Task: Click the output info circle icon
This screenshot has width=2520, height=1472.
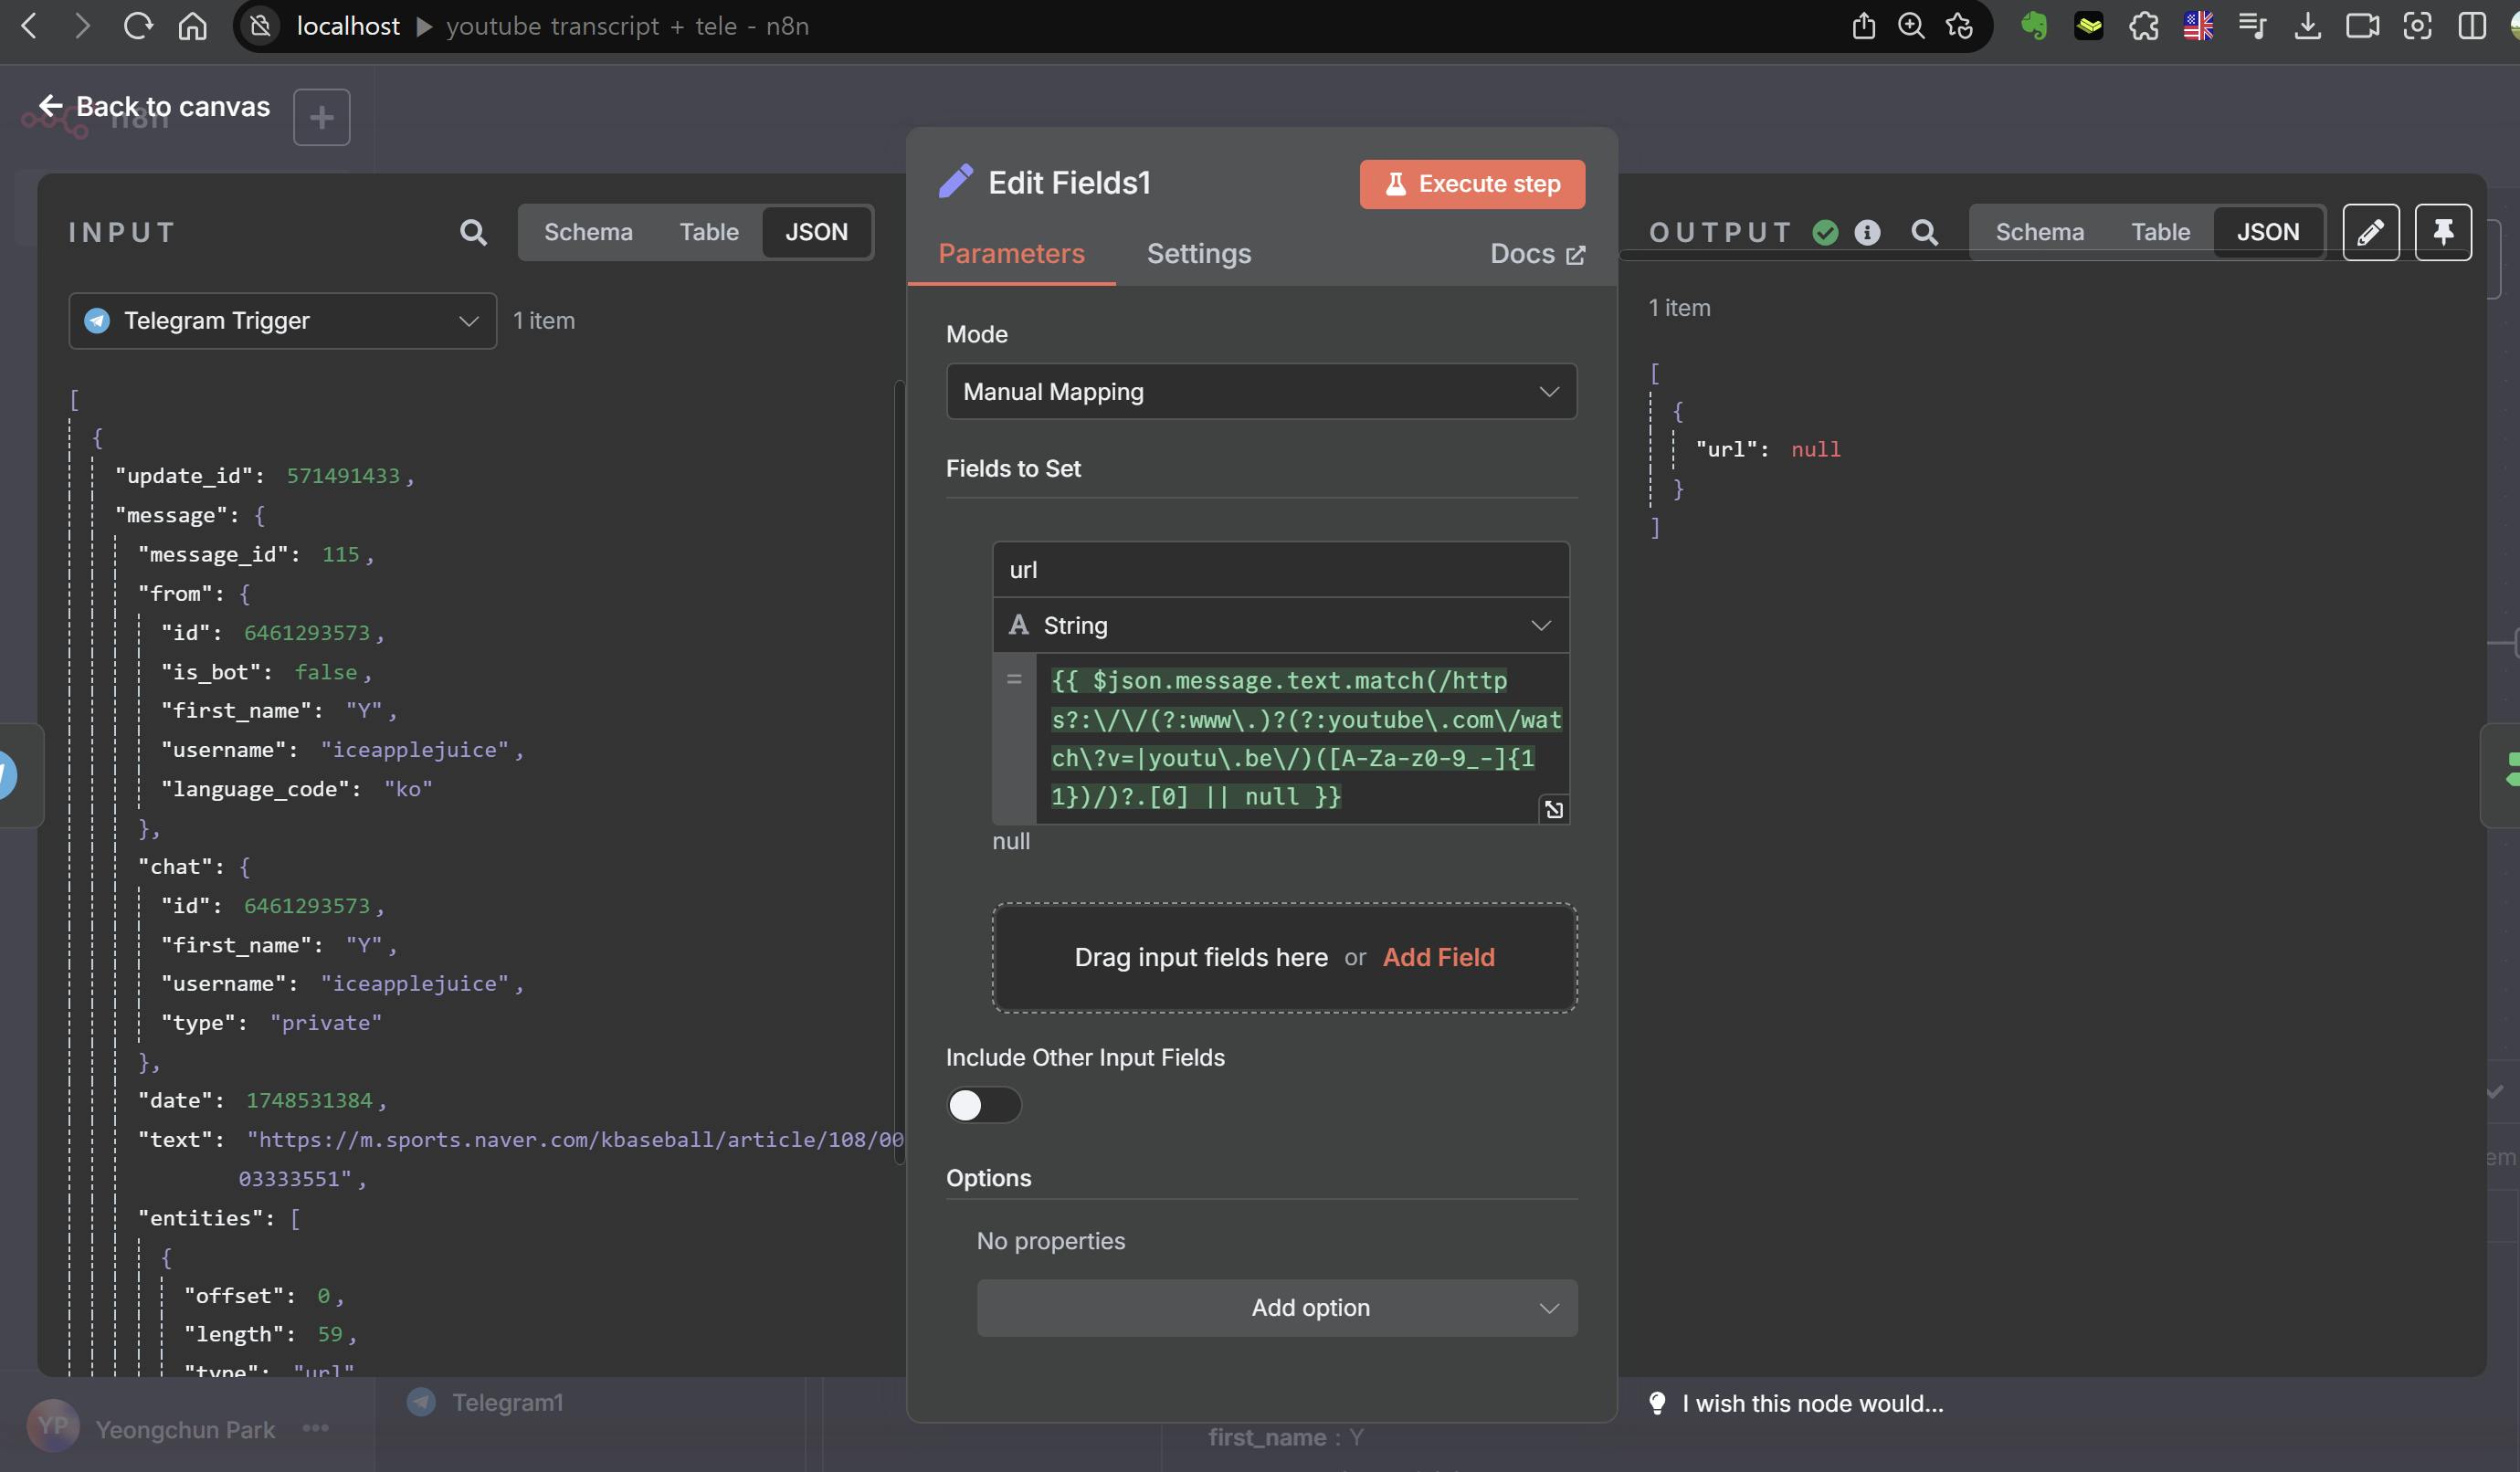Action: click(1867, 232)
